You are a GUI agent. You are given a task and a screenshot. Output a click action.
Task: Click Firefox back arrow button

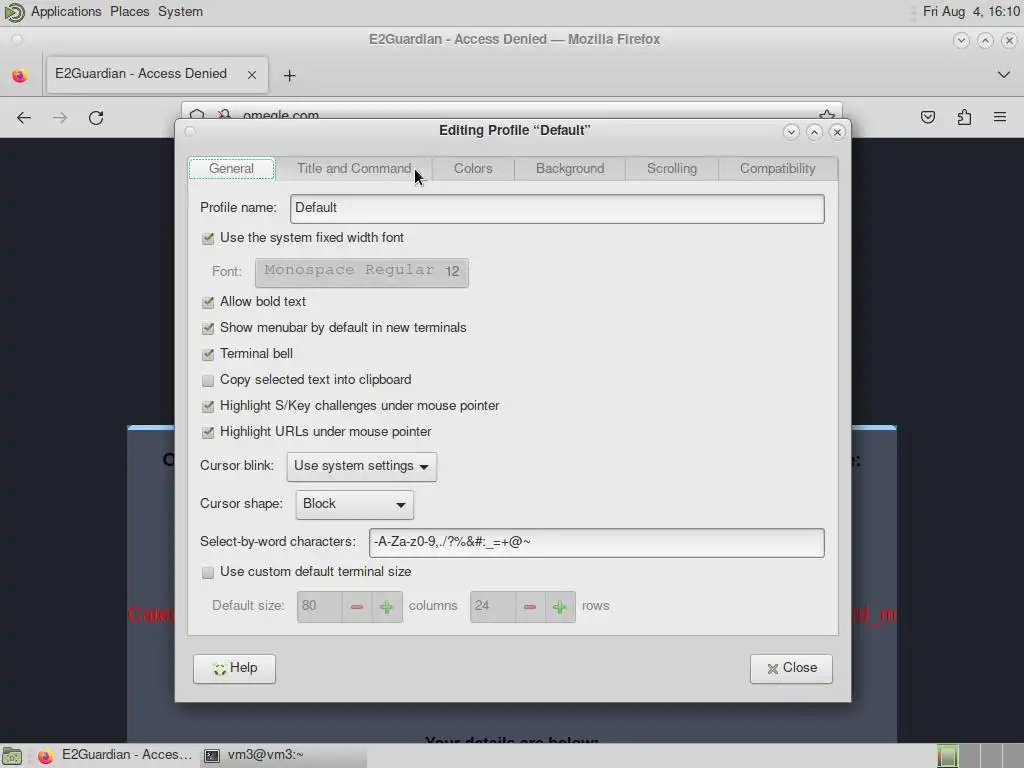tap(24, 118)
